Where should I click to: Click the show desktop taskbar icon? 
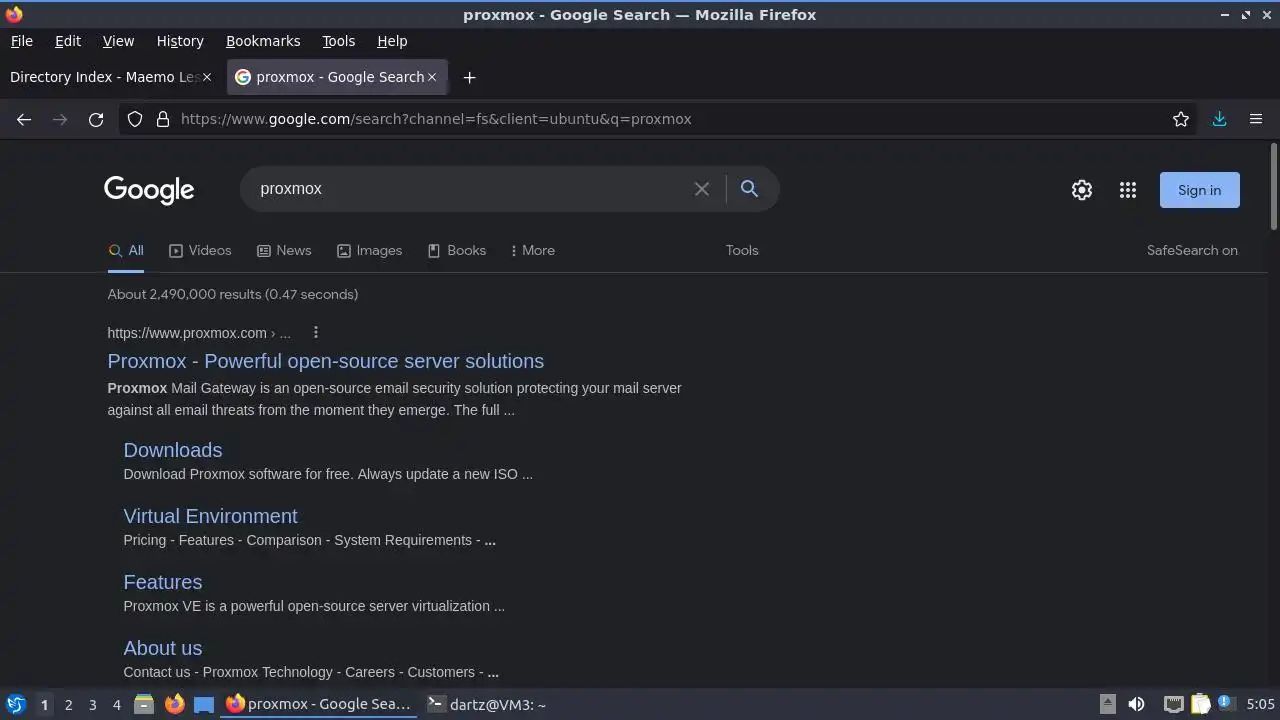tap(204, 704)
